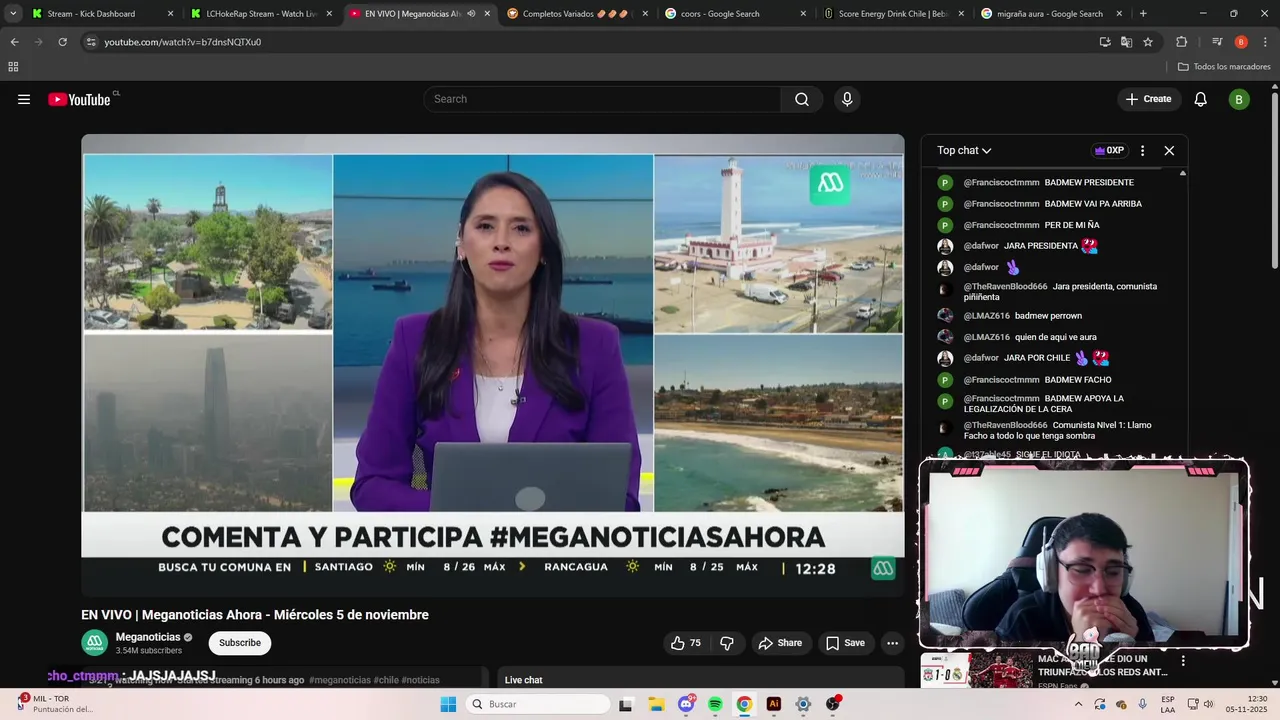Click the live video player
1280x720 pixels.
(x=493, y=366)
